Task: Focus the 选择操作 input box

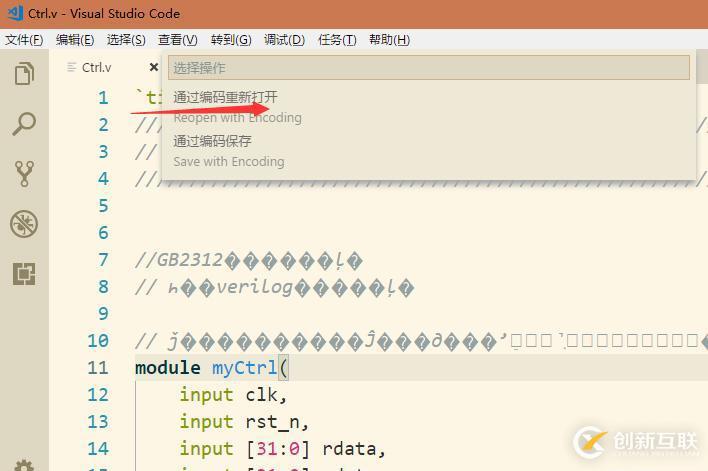Action: point(429,68)
